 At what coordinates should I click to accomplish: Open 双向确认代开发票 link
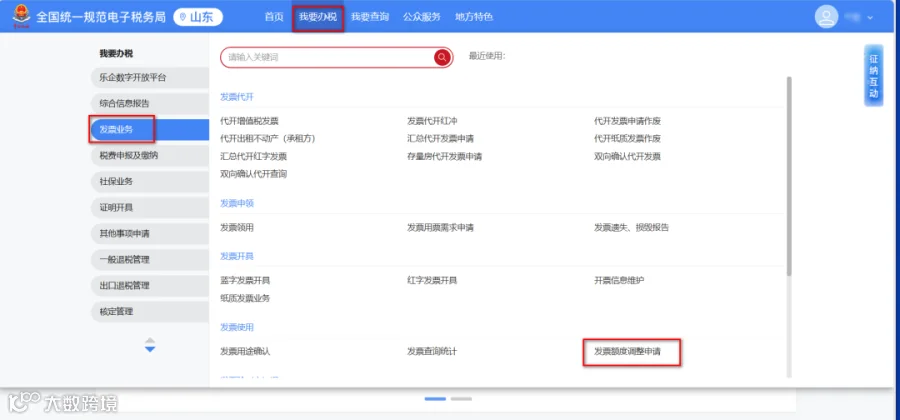(627, 156)
